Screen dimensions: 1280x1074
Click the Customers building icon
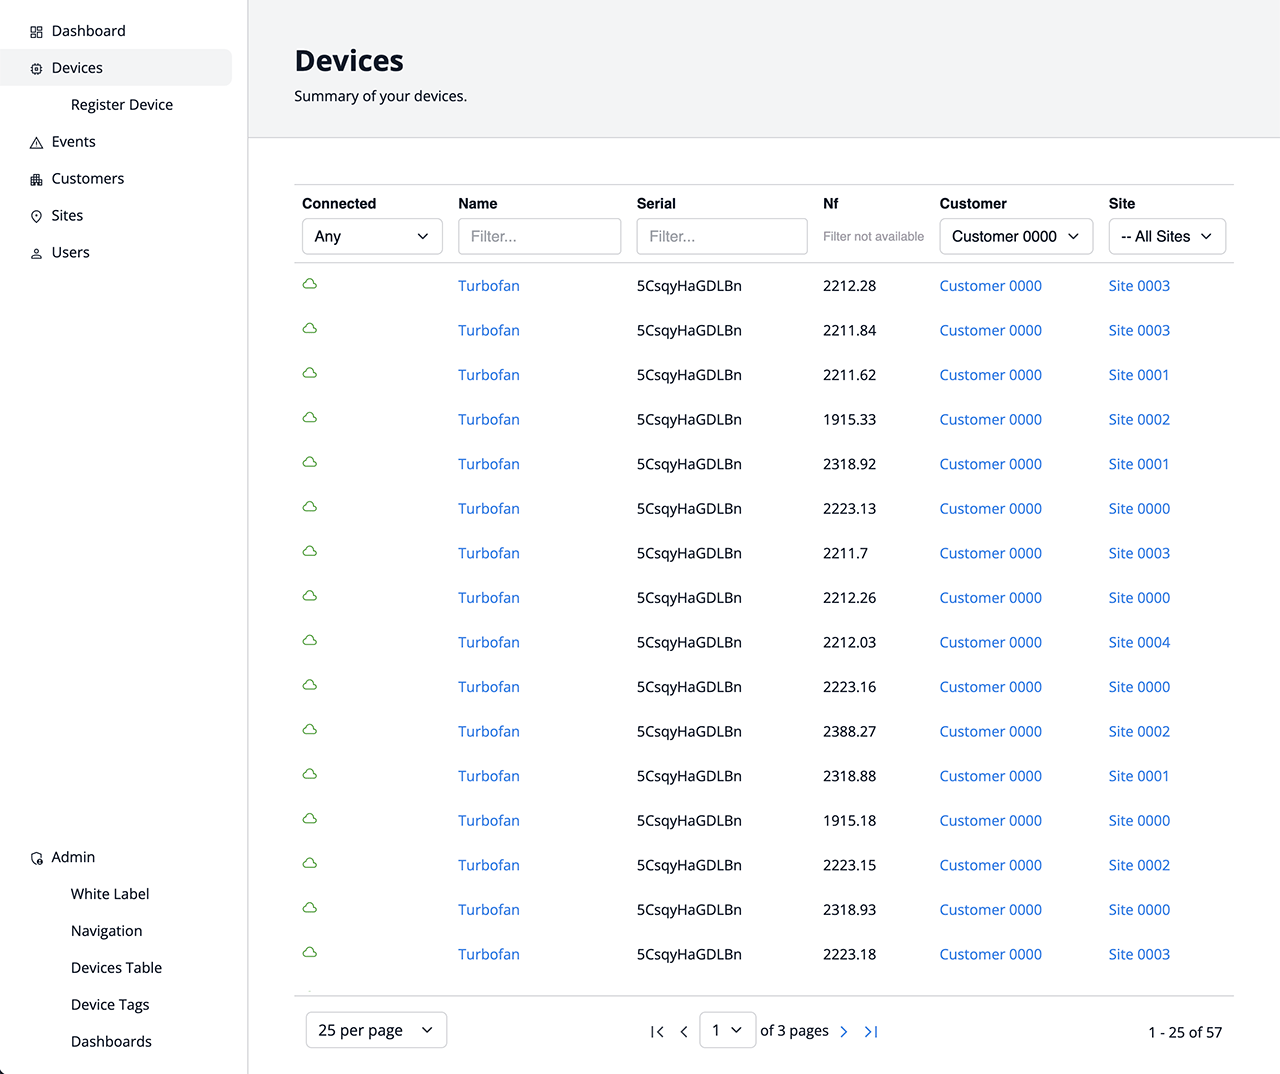(36, 180)
